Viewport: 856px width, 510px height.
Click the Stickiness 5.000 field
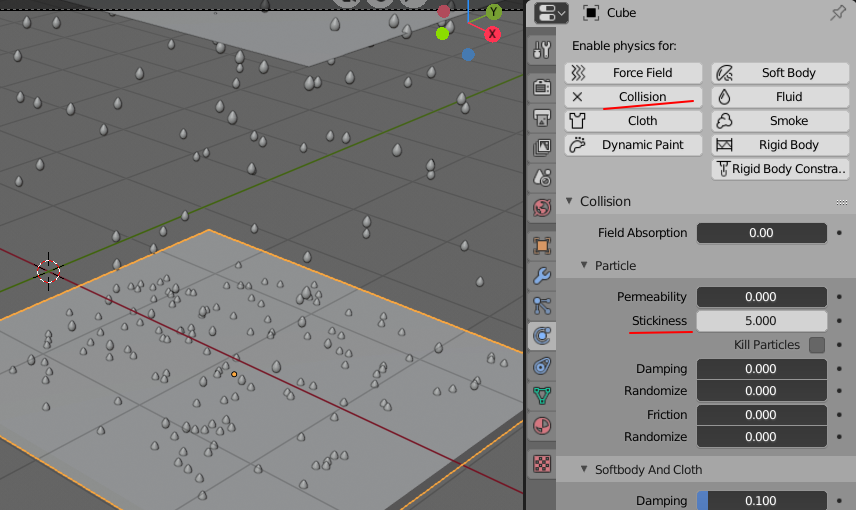762,321
